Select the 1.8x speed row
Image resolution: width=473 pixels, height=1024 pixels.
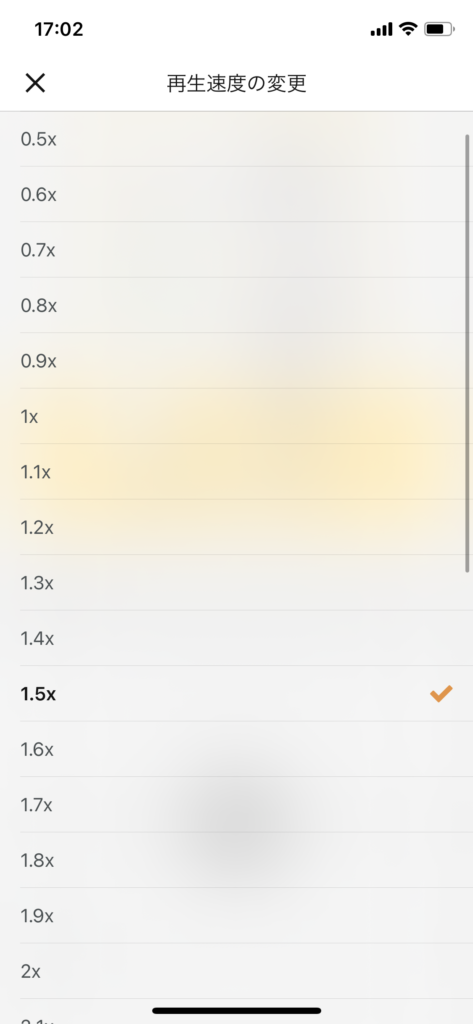(236, 861)
